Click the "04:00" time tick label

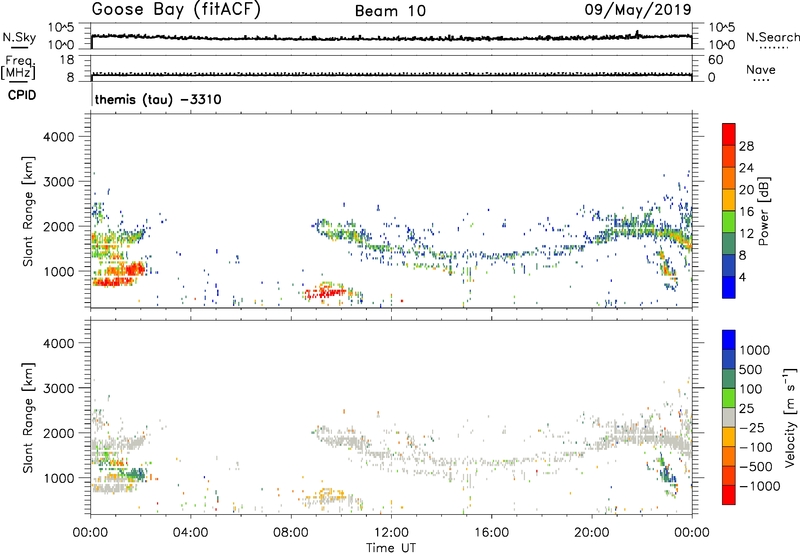click(x=190, y=533)
